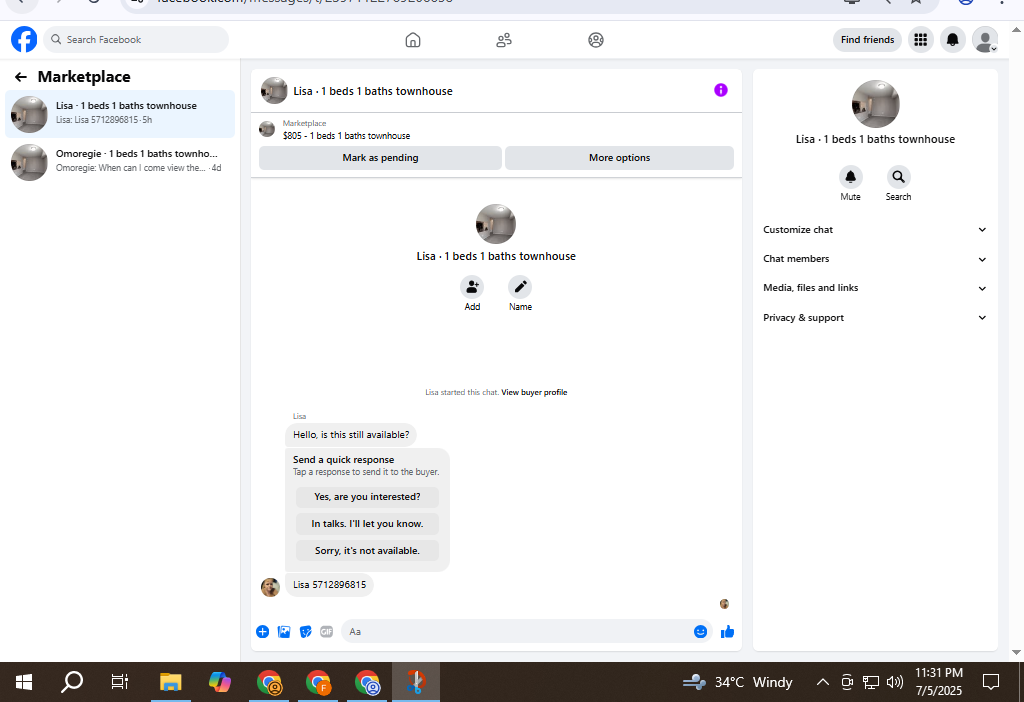The height and width of the screenshot is (702, 1024).
Task: Open the View buyer profile link
Action: 534,392
